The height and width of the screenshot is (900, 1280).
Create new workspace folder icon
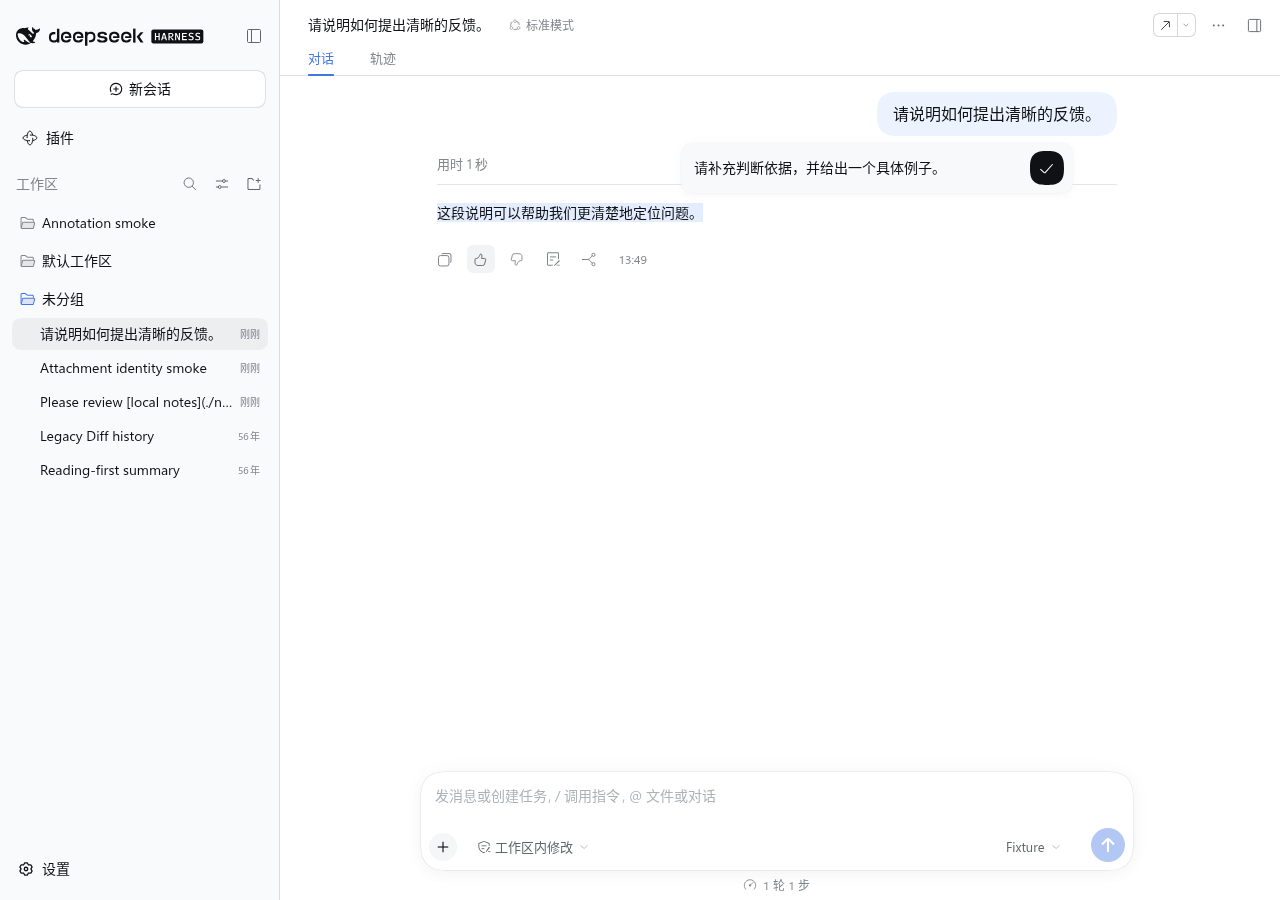[254, 184]
